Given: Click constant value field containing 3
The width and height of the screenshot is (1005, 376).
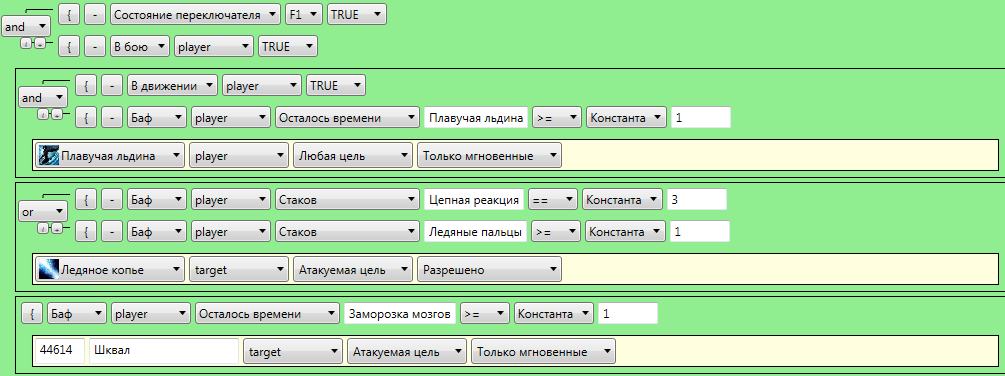Looking at the screenshot, I should [697, 200].
